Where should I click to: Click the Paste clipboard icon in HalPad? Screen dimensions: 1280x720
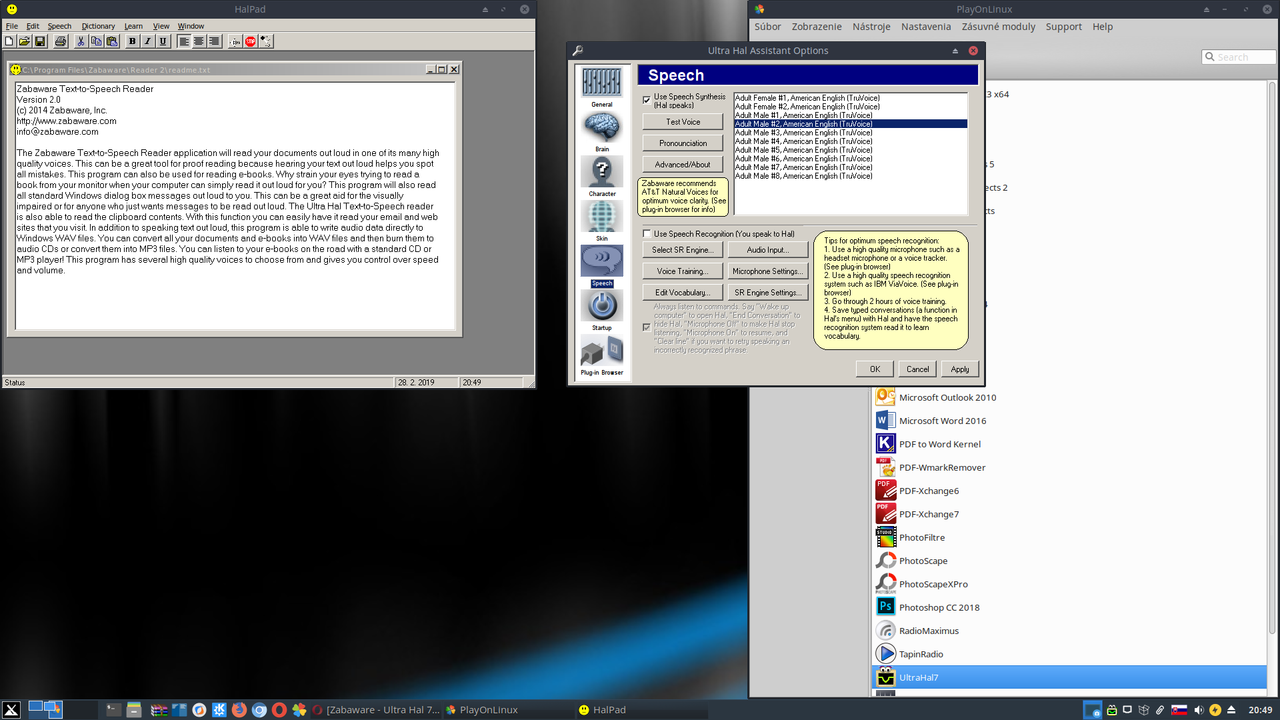click(112, 41)
